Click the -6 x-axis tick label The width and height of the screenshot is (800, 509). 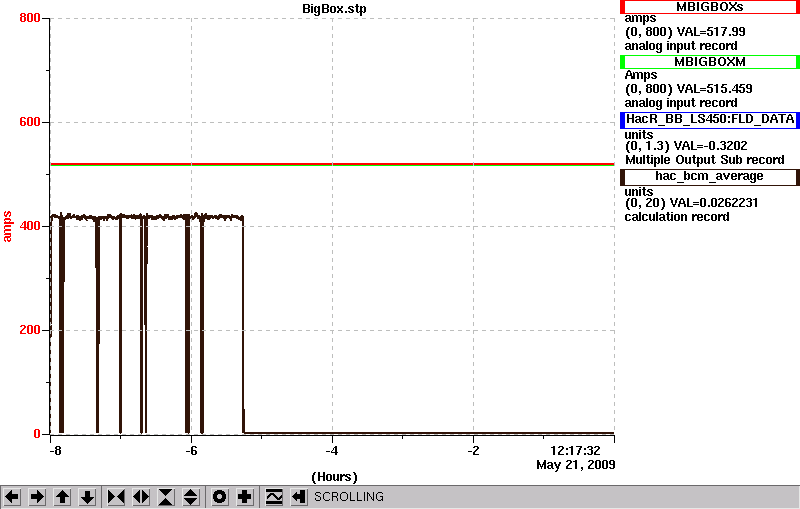point(191,451)
